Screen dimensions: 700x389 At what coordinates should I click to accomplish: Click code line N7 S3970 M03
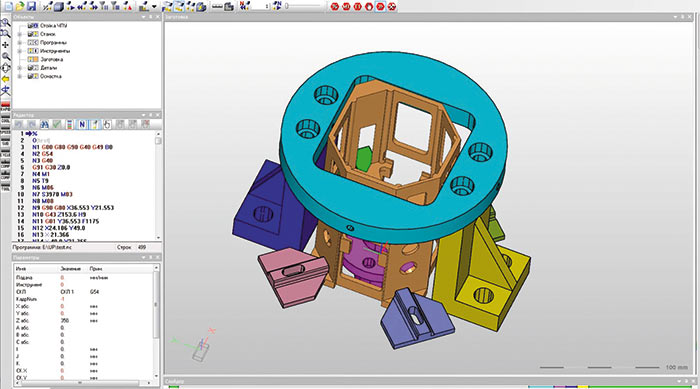coord(52,194)
